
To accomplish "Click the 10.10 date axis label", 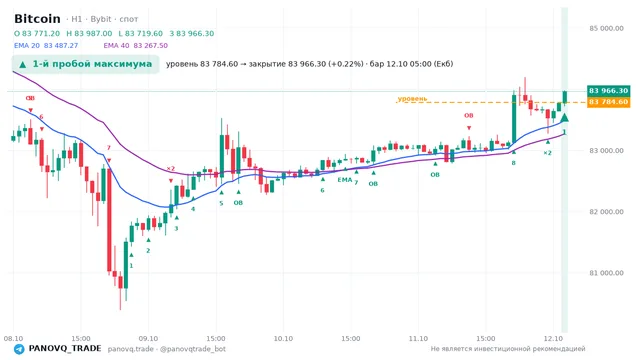I will (283, 338).
